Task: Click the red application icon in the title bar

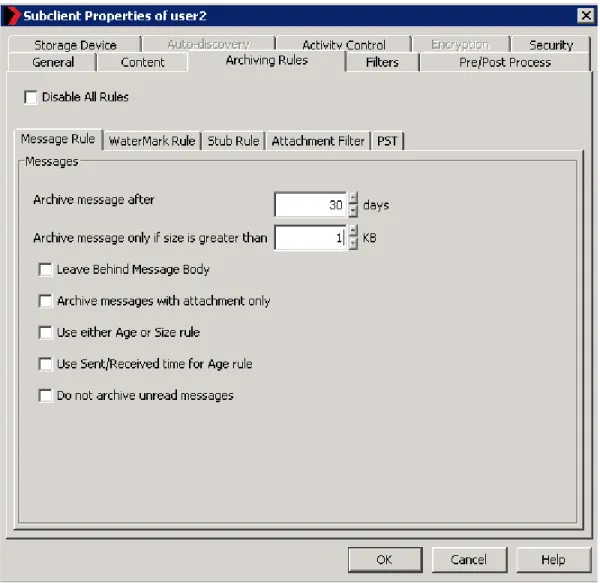Action: coord(12,16)
